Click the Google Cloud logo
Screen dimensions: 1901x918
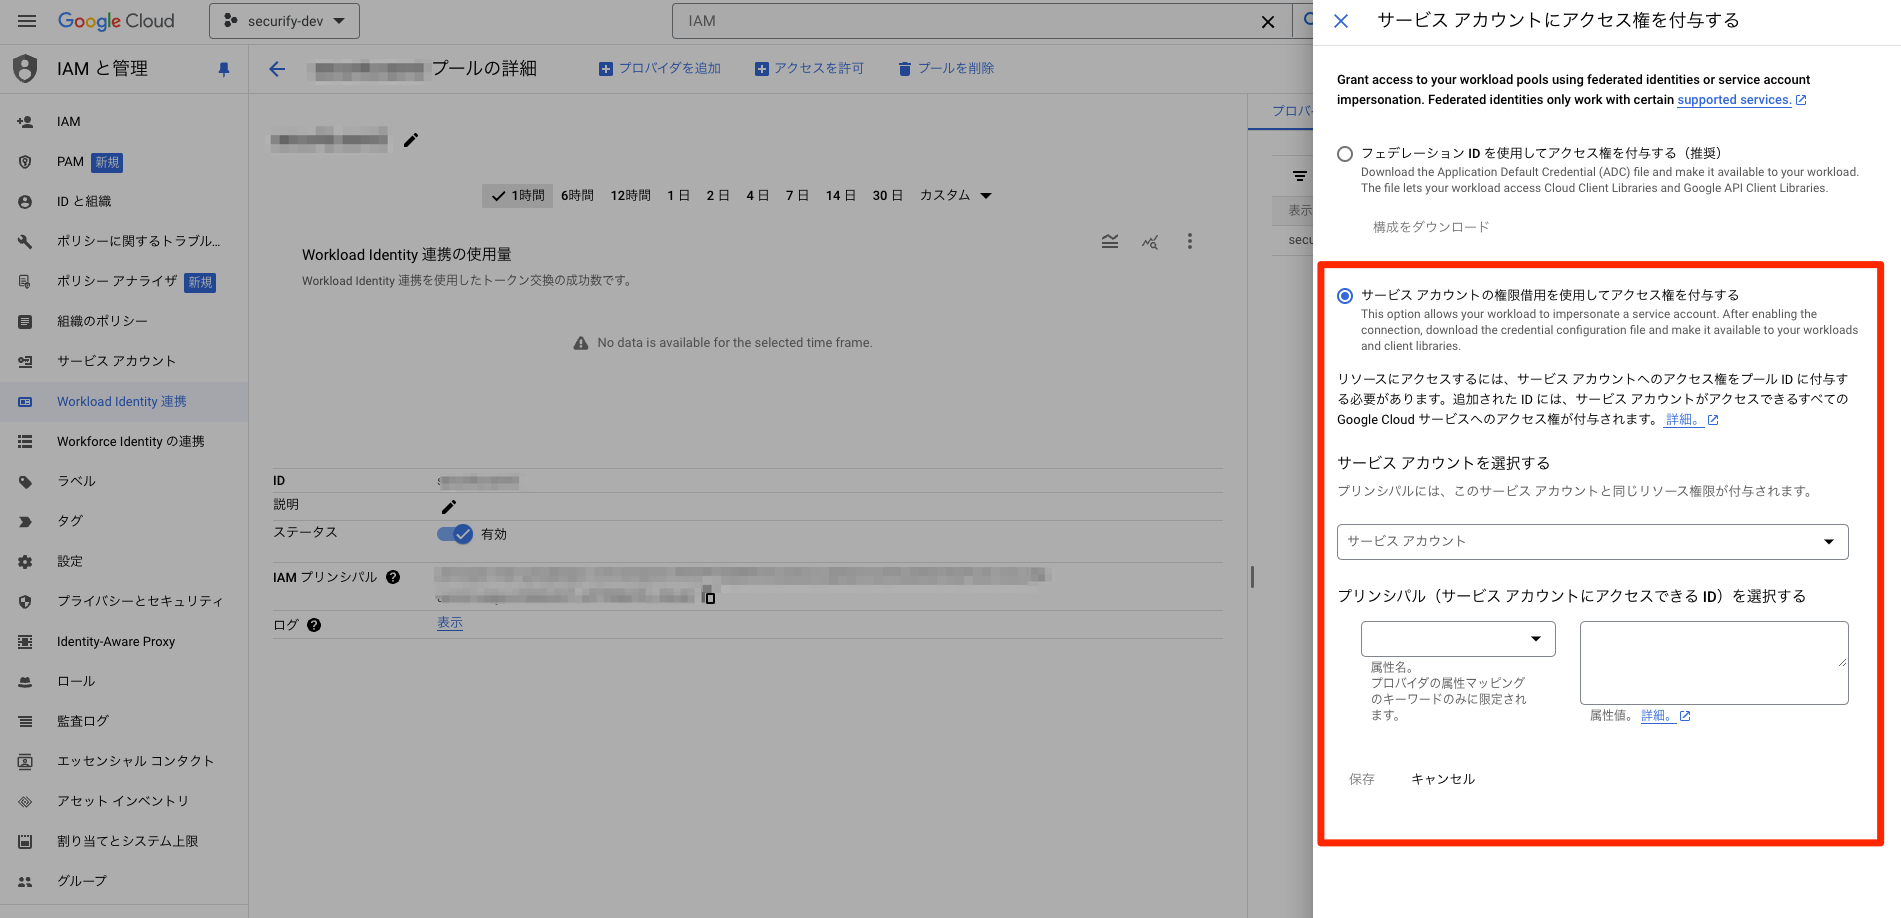[x=116, y=21]
